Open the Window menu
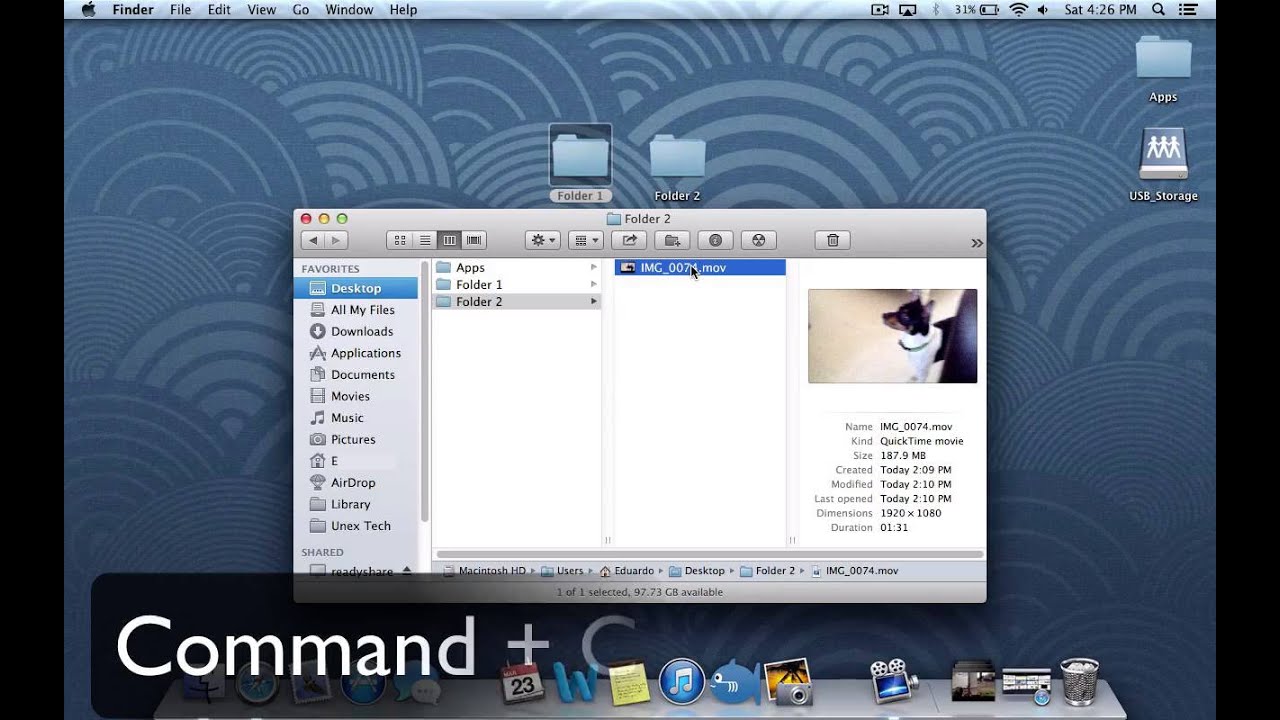 pos(349,10)
